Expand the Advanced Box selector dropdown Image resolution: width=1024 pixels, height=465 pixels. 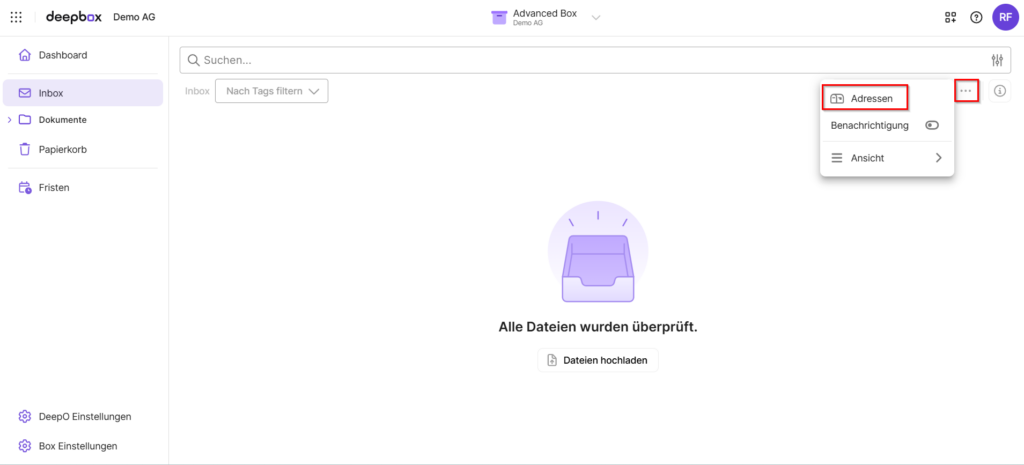596,17
